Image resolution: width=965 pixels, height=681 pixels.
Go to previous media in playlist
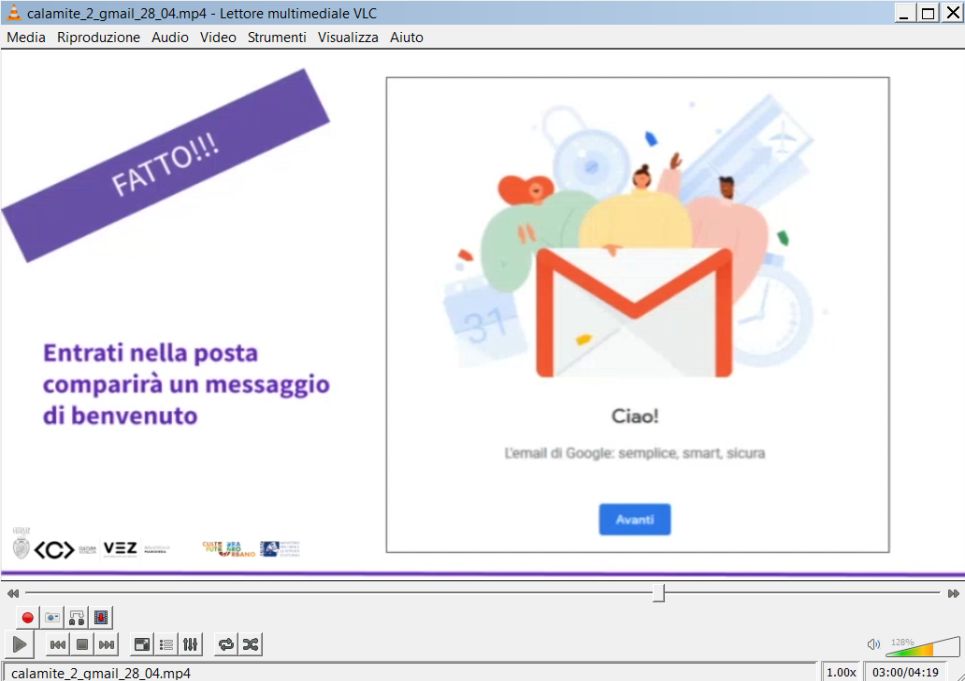pos(58,645)
